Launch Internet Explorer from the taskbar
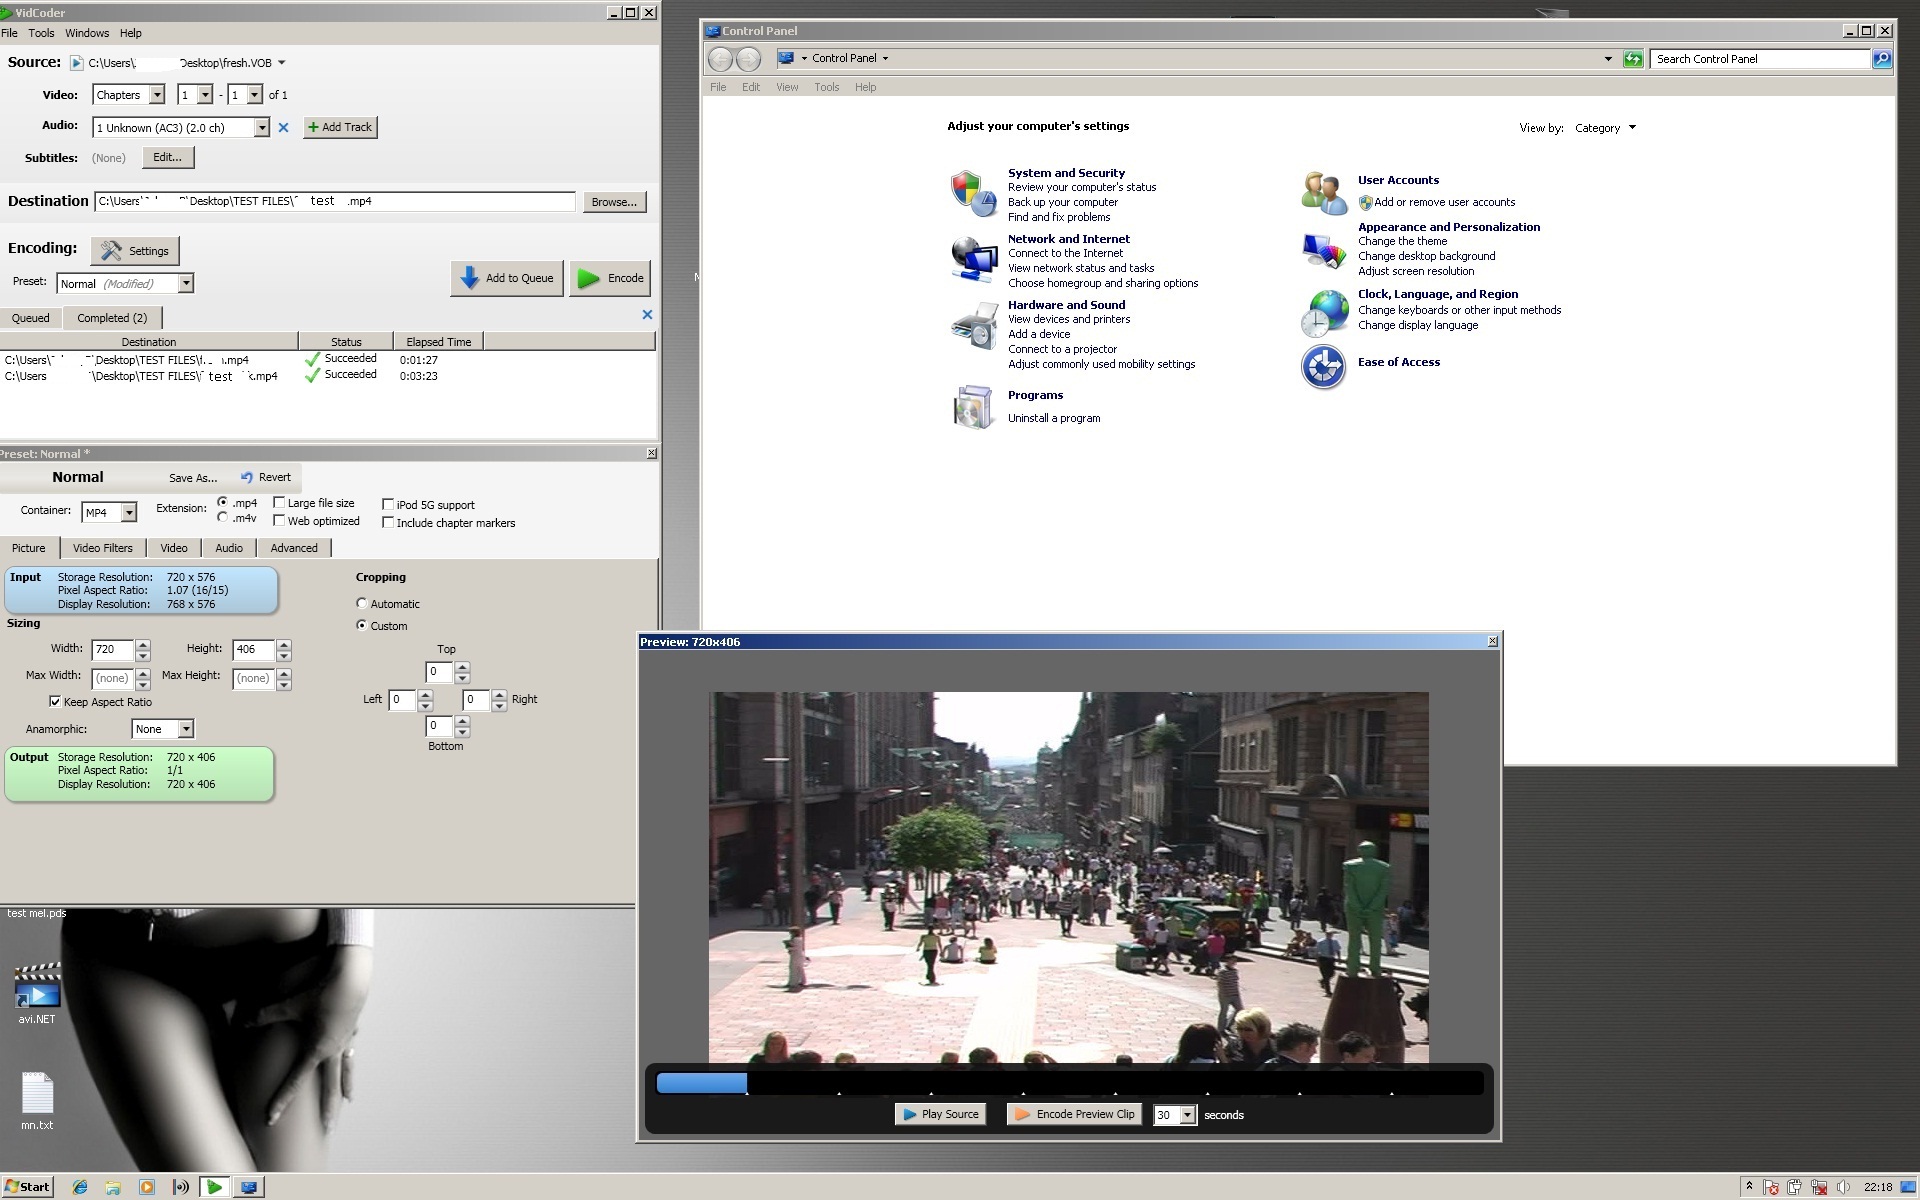The height and width of the screenshot is (1200, 1920). 80,1187
